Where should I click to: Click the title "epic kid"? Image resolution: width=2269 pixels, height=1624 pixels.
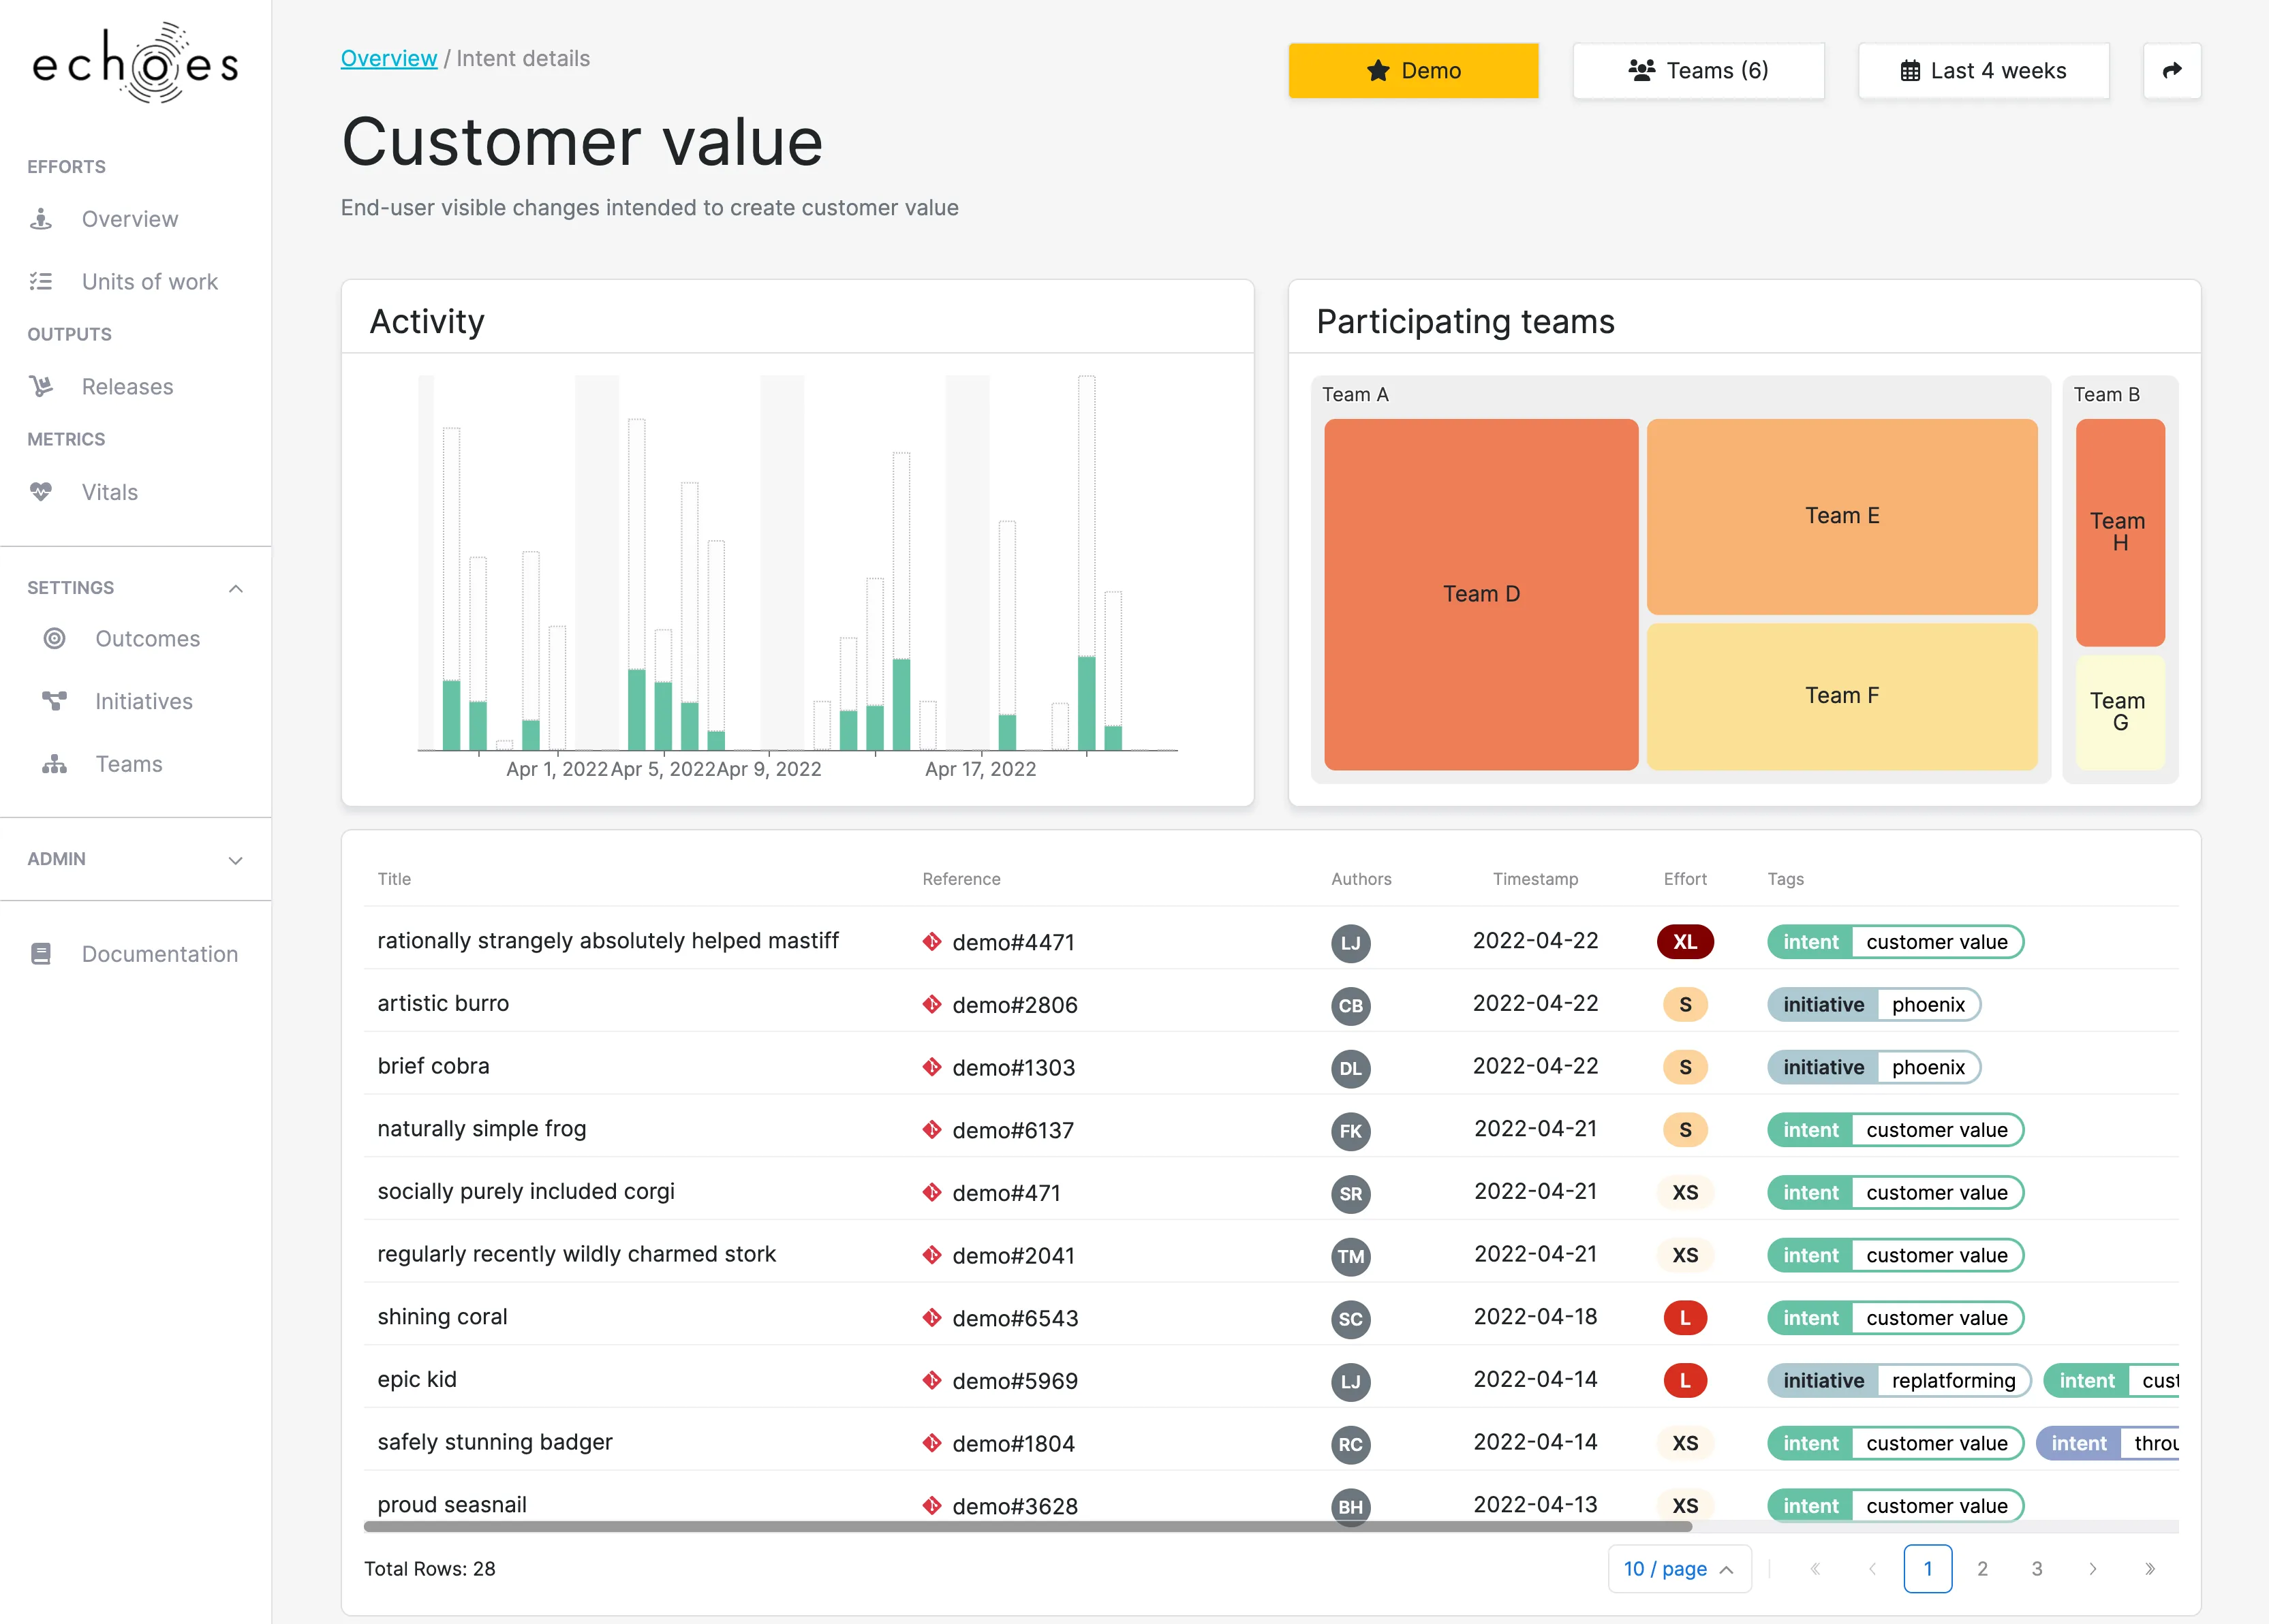[x=417, y=1379]
